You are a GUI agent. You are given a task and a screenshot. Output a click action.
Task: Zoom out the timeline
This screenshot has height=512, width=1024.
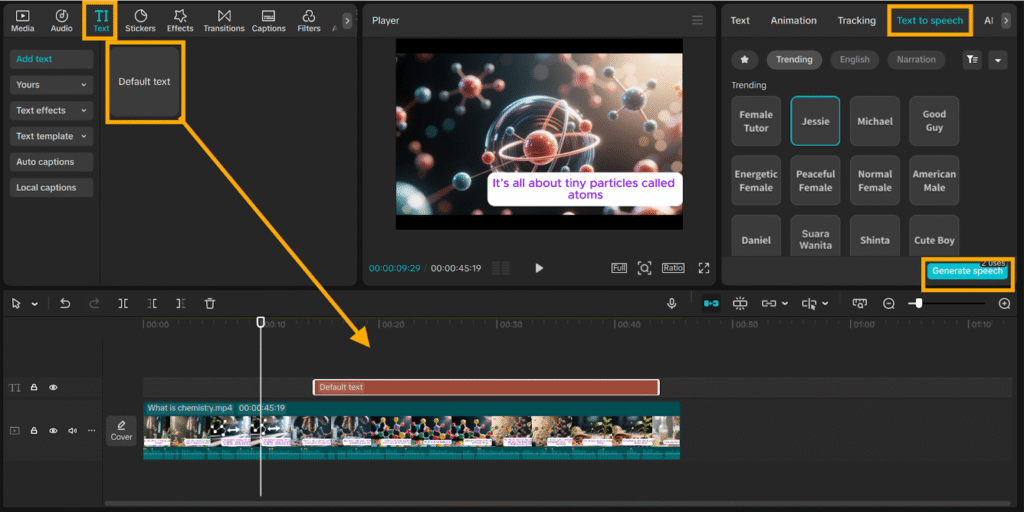pyautogui.click(x=889, y=303)
